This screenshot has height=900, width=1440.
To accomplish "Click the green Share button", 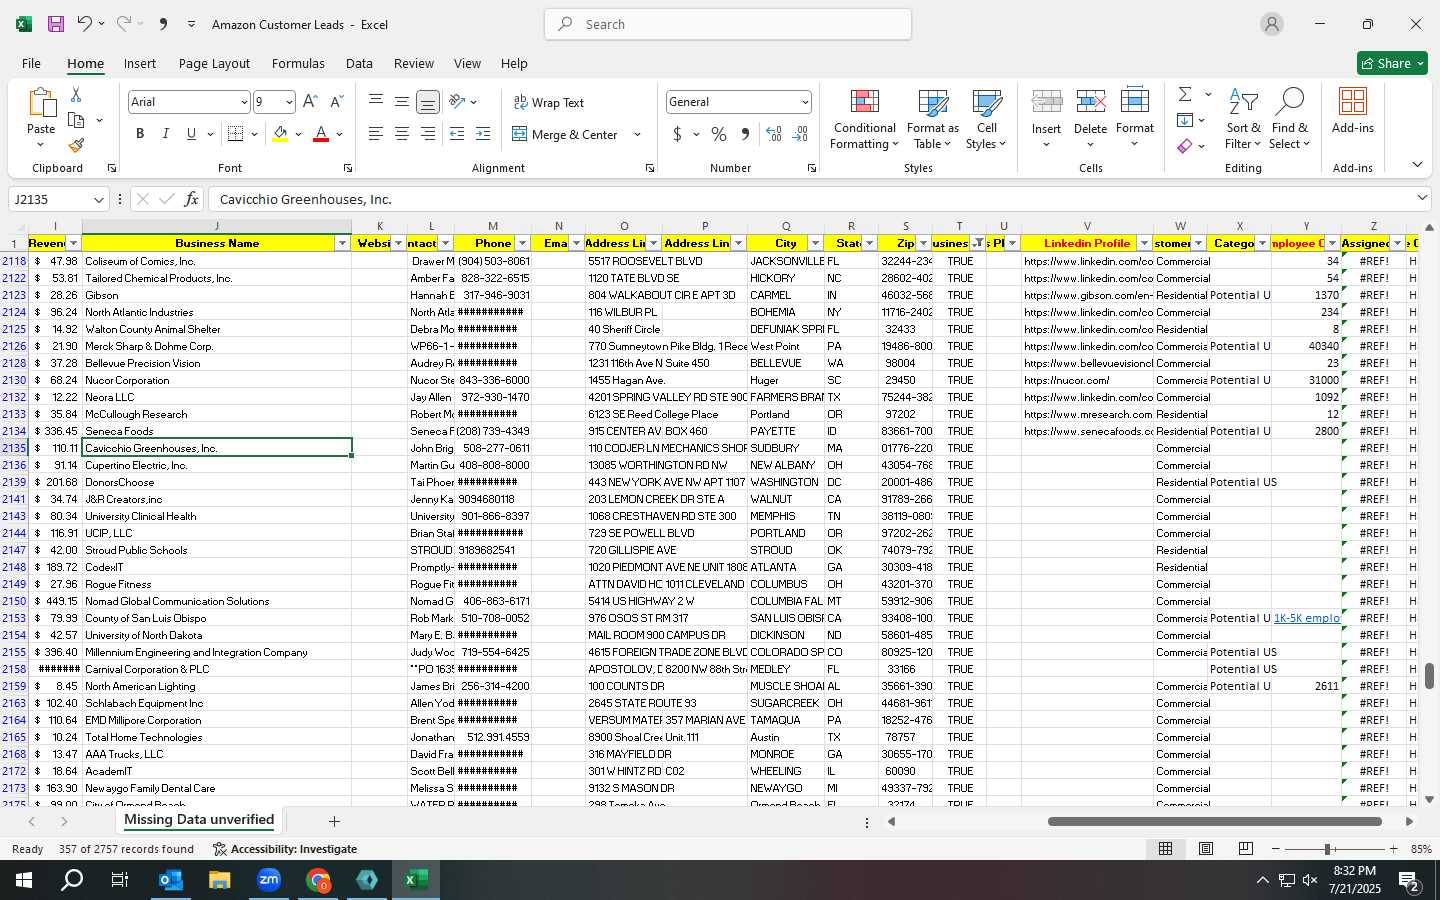I will click(x=1392, y=63).
